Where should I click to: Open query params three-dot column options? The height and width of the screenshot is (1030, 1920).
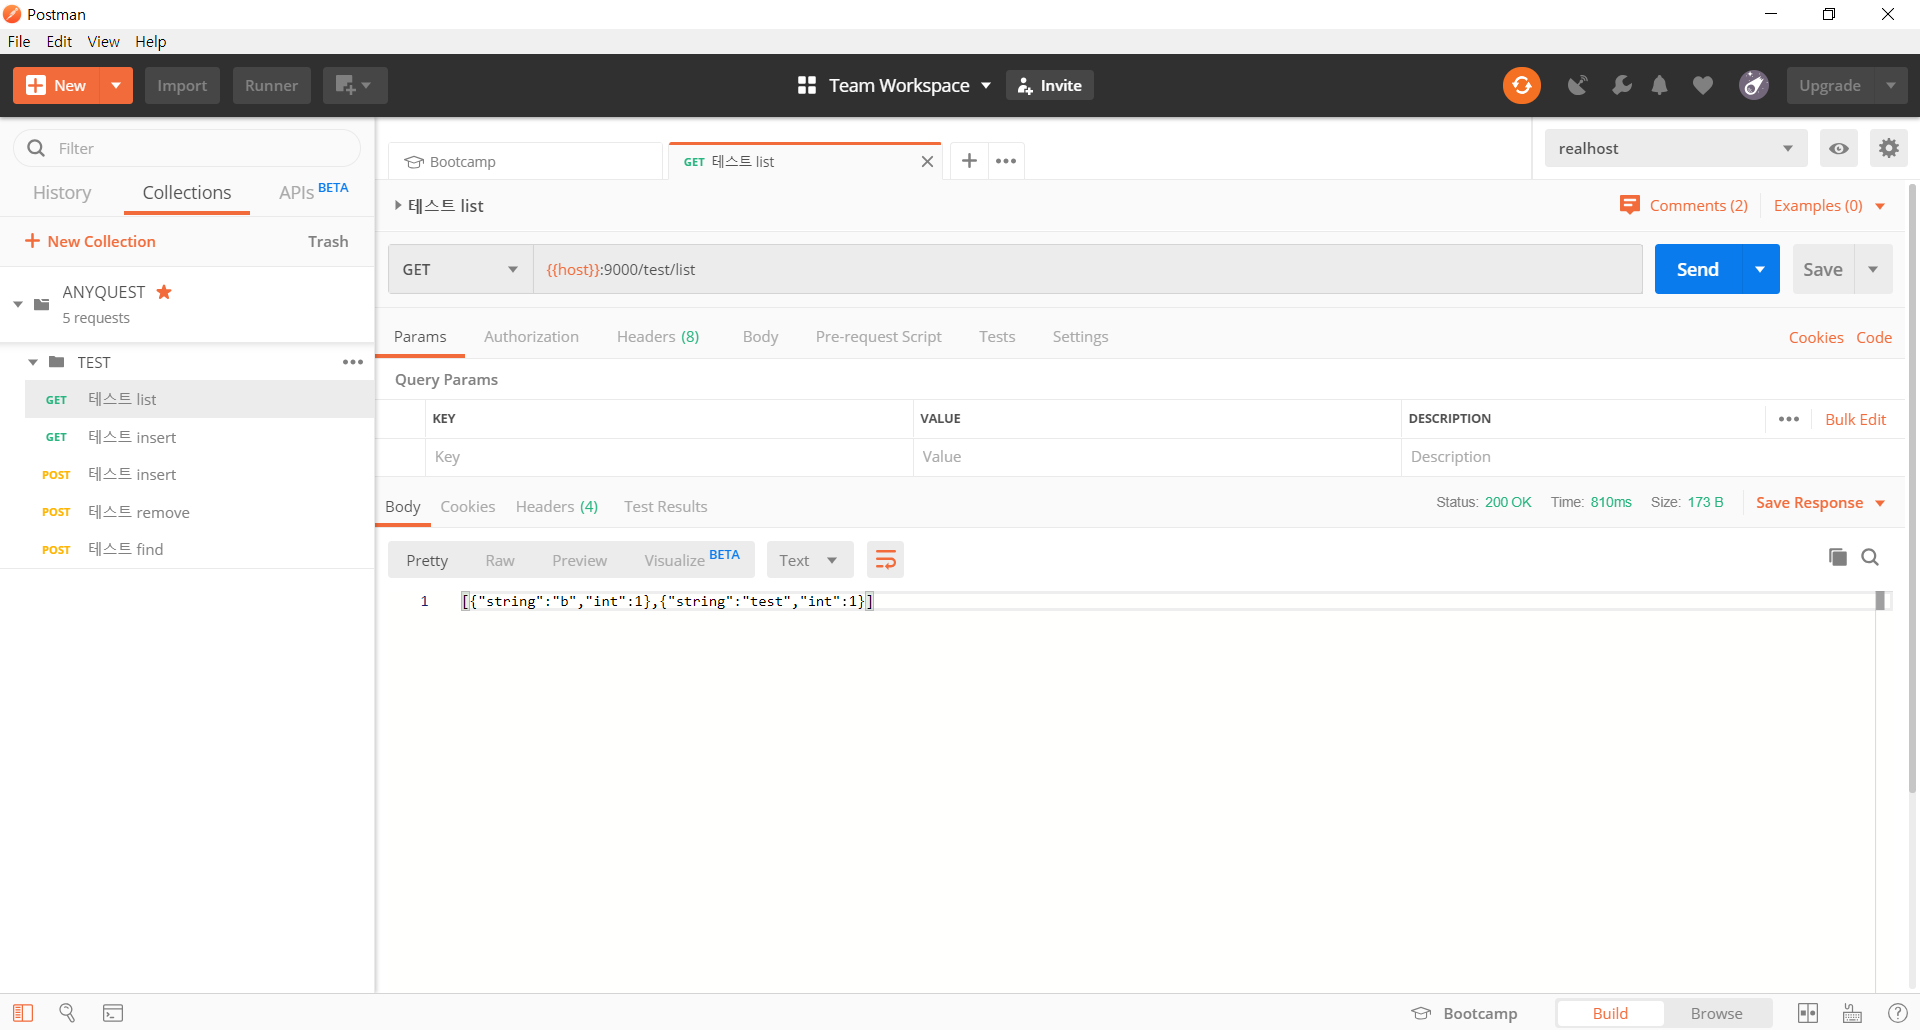(x=1789, y=419)
